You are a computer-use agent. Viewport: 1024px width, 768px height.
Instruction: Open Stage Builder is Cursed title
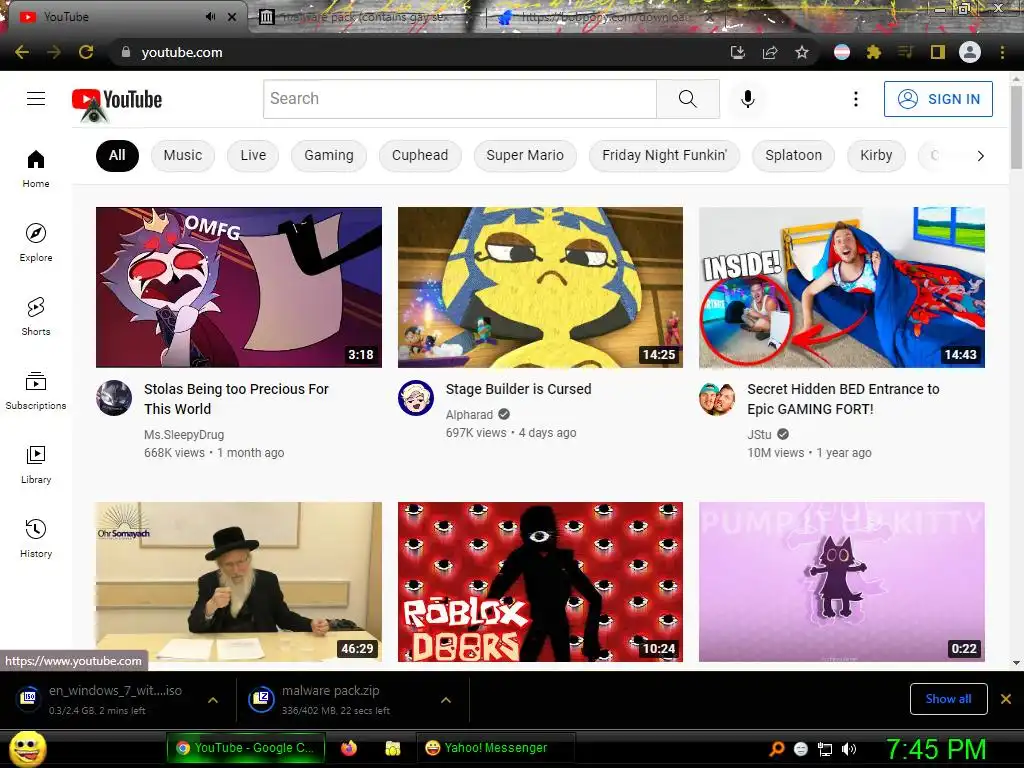point(519,389)
